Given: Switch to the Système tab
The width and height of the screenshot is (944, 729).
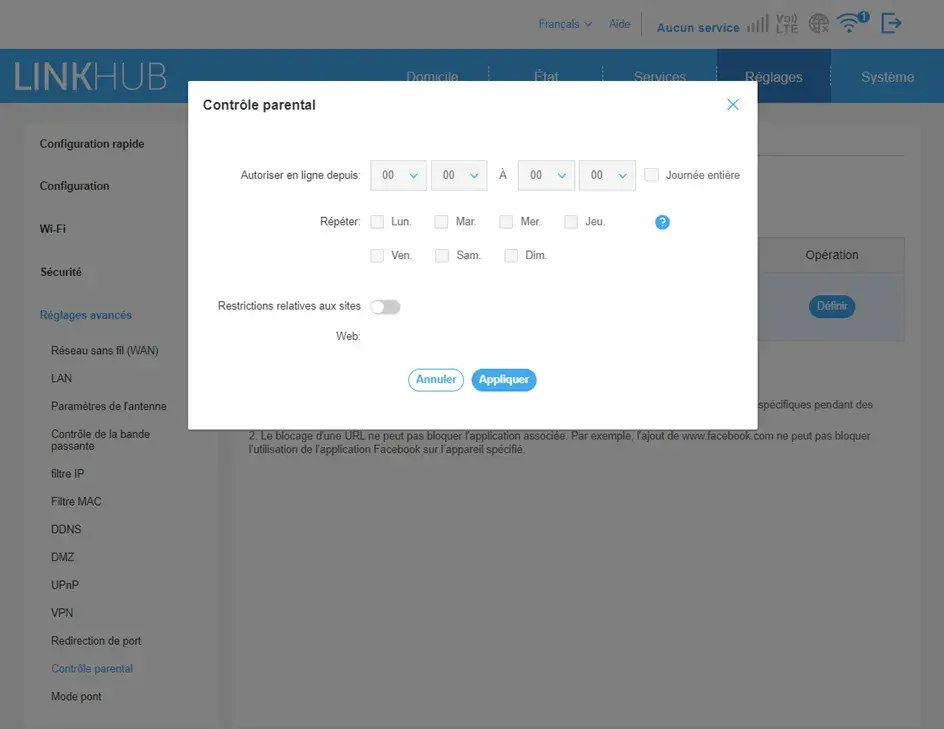Looking at the screenshot, I should pyautogui.click(x=887, y=77).
